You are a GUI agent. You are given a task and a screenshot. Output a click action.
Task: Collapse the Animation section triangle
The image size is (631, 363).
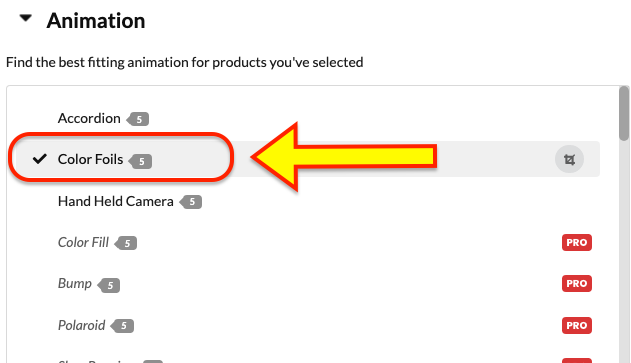pyautogui.click(x=26, y=18)
